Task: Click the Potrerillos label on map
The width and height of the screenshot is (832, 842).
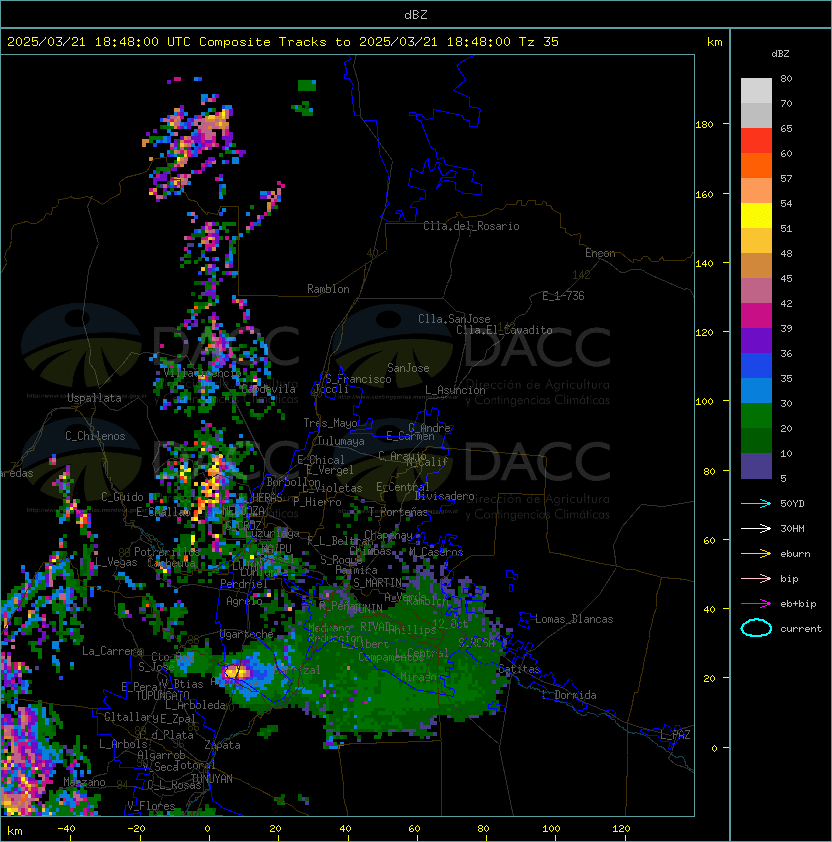Action: click(x=167, y=551)
